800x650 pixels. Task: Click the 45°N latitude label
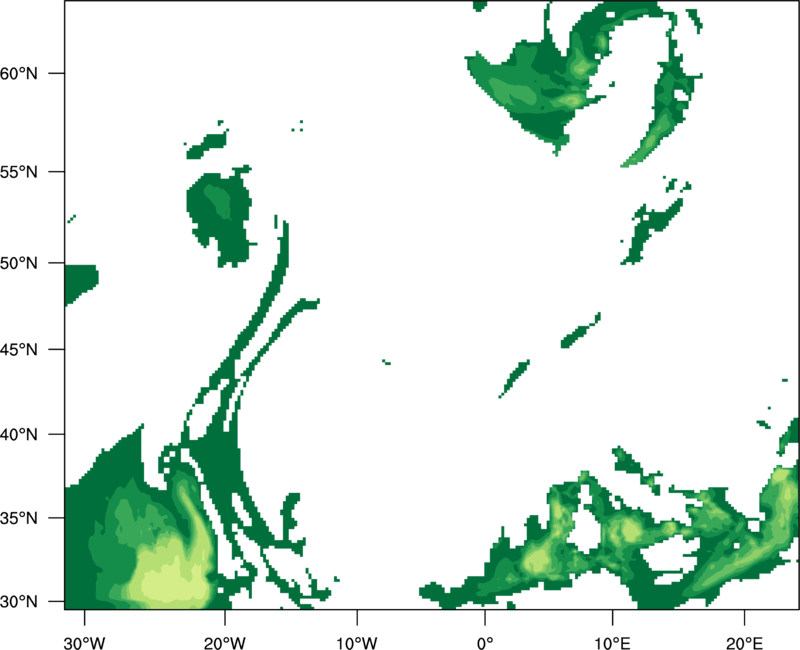pyautogui.click(x=19, y=349)
